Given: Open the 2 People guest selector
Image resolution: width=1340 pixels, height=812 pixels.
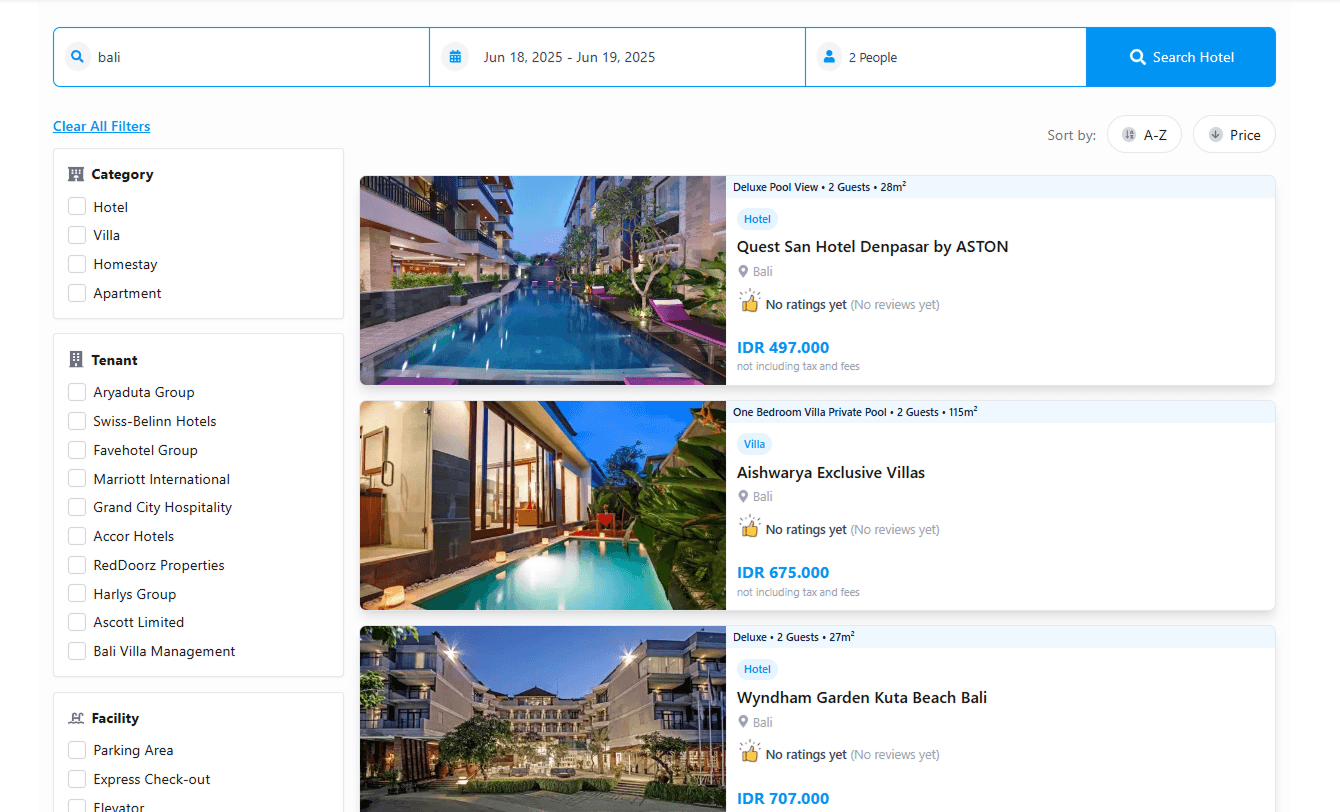Looking at the screenshot, I should [x=873, y=57].
